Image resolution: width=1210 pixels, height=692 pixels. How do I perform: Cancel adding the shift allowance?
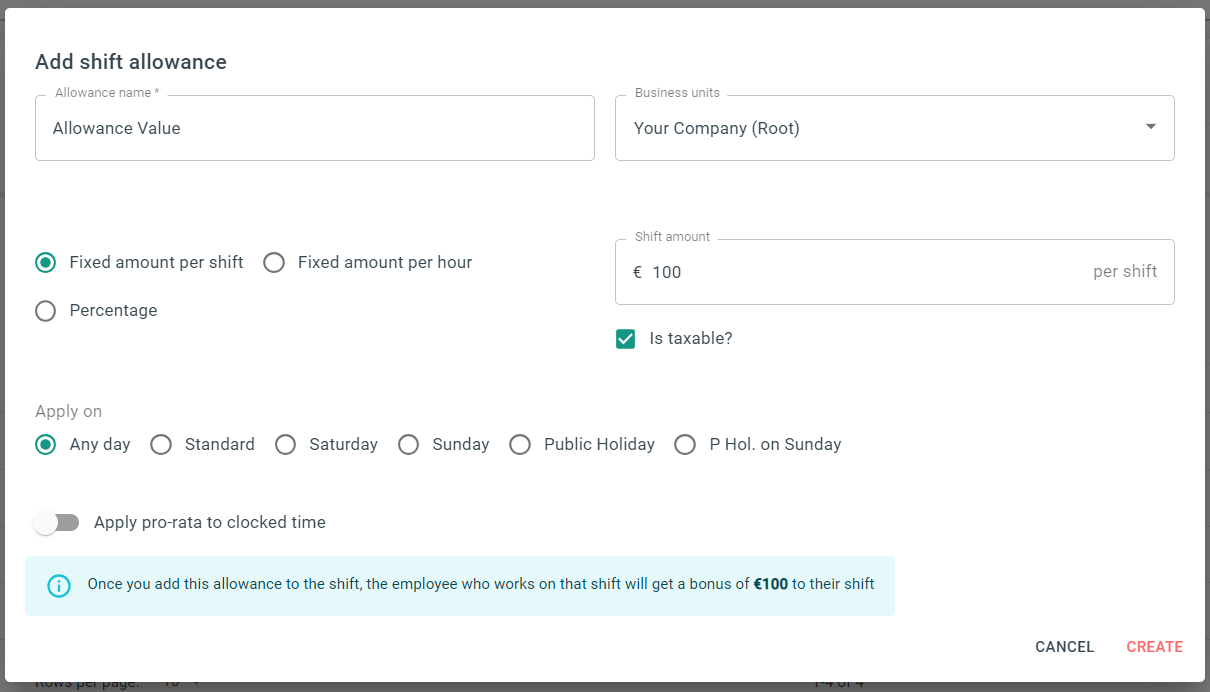point(1064,646)
